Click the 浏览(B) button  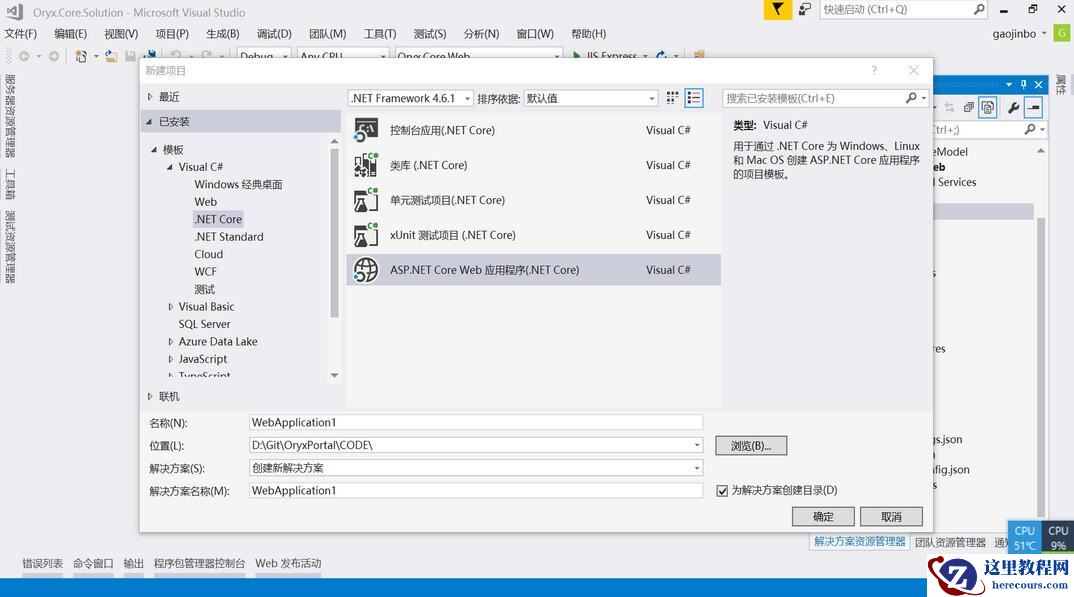point(751,444)
